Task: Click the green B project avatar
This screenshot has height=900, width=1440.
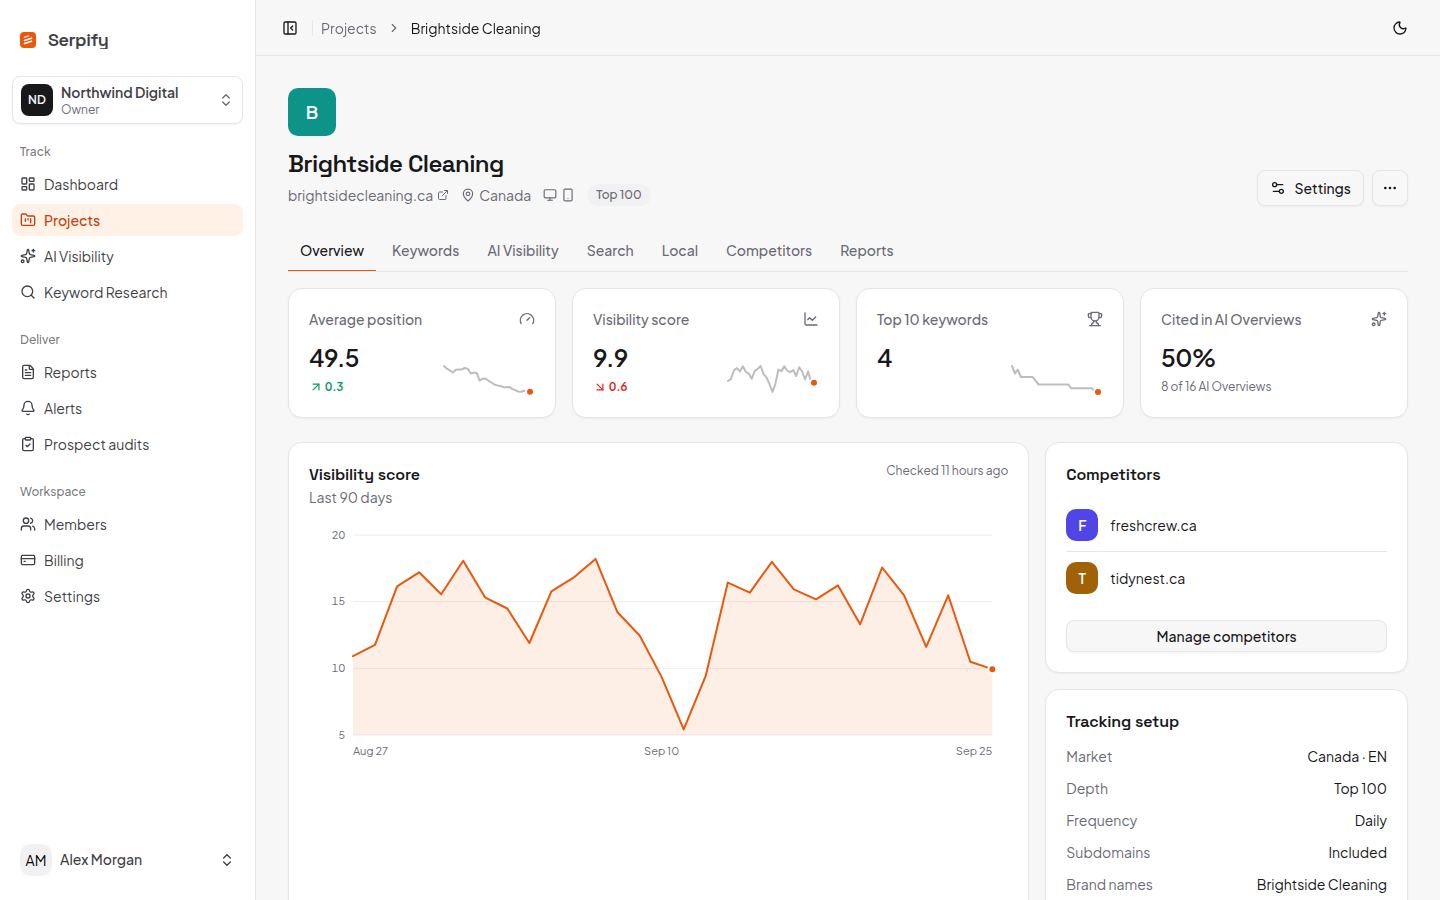Action: point(312,112)
